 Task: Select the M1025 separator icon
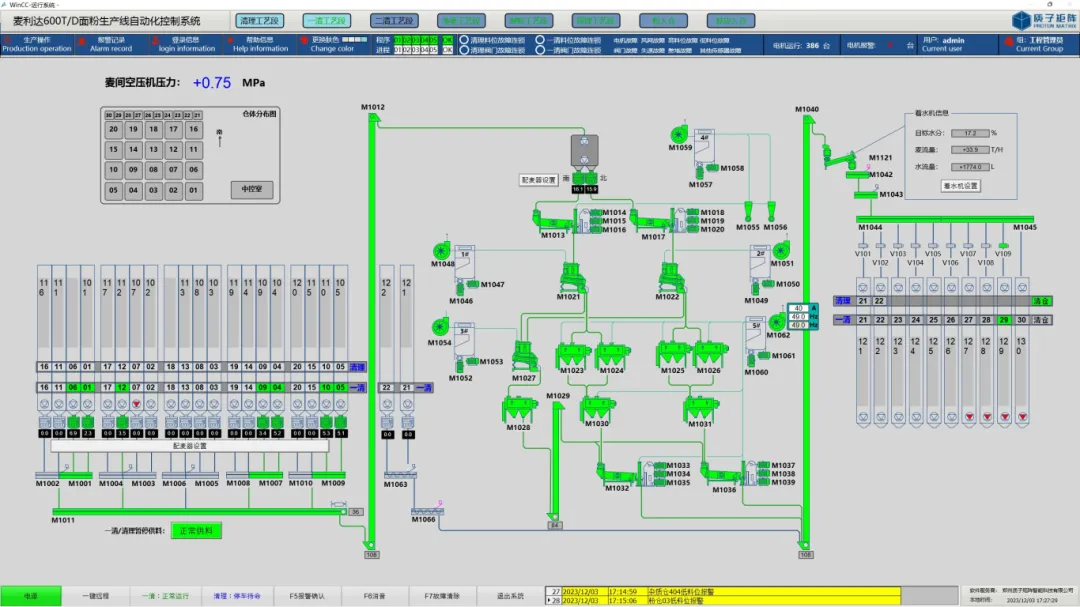coord(673,355)
